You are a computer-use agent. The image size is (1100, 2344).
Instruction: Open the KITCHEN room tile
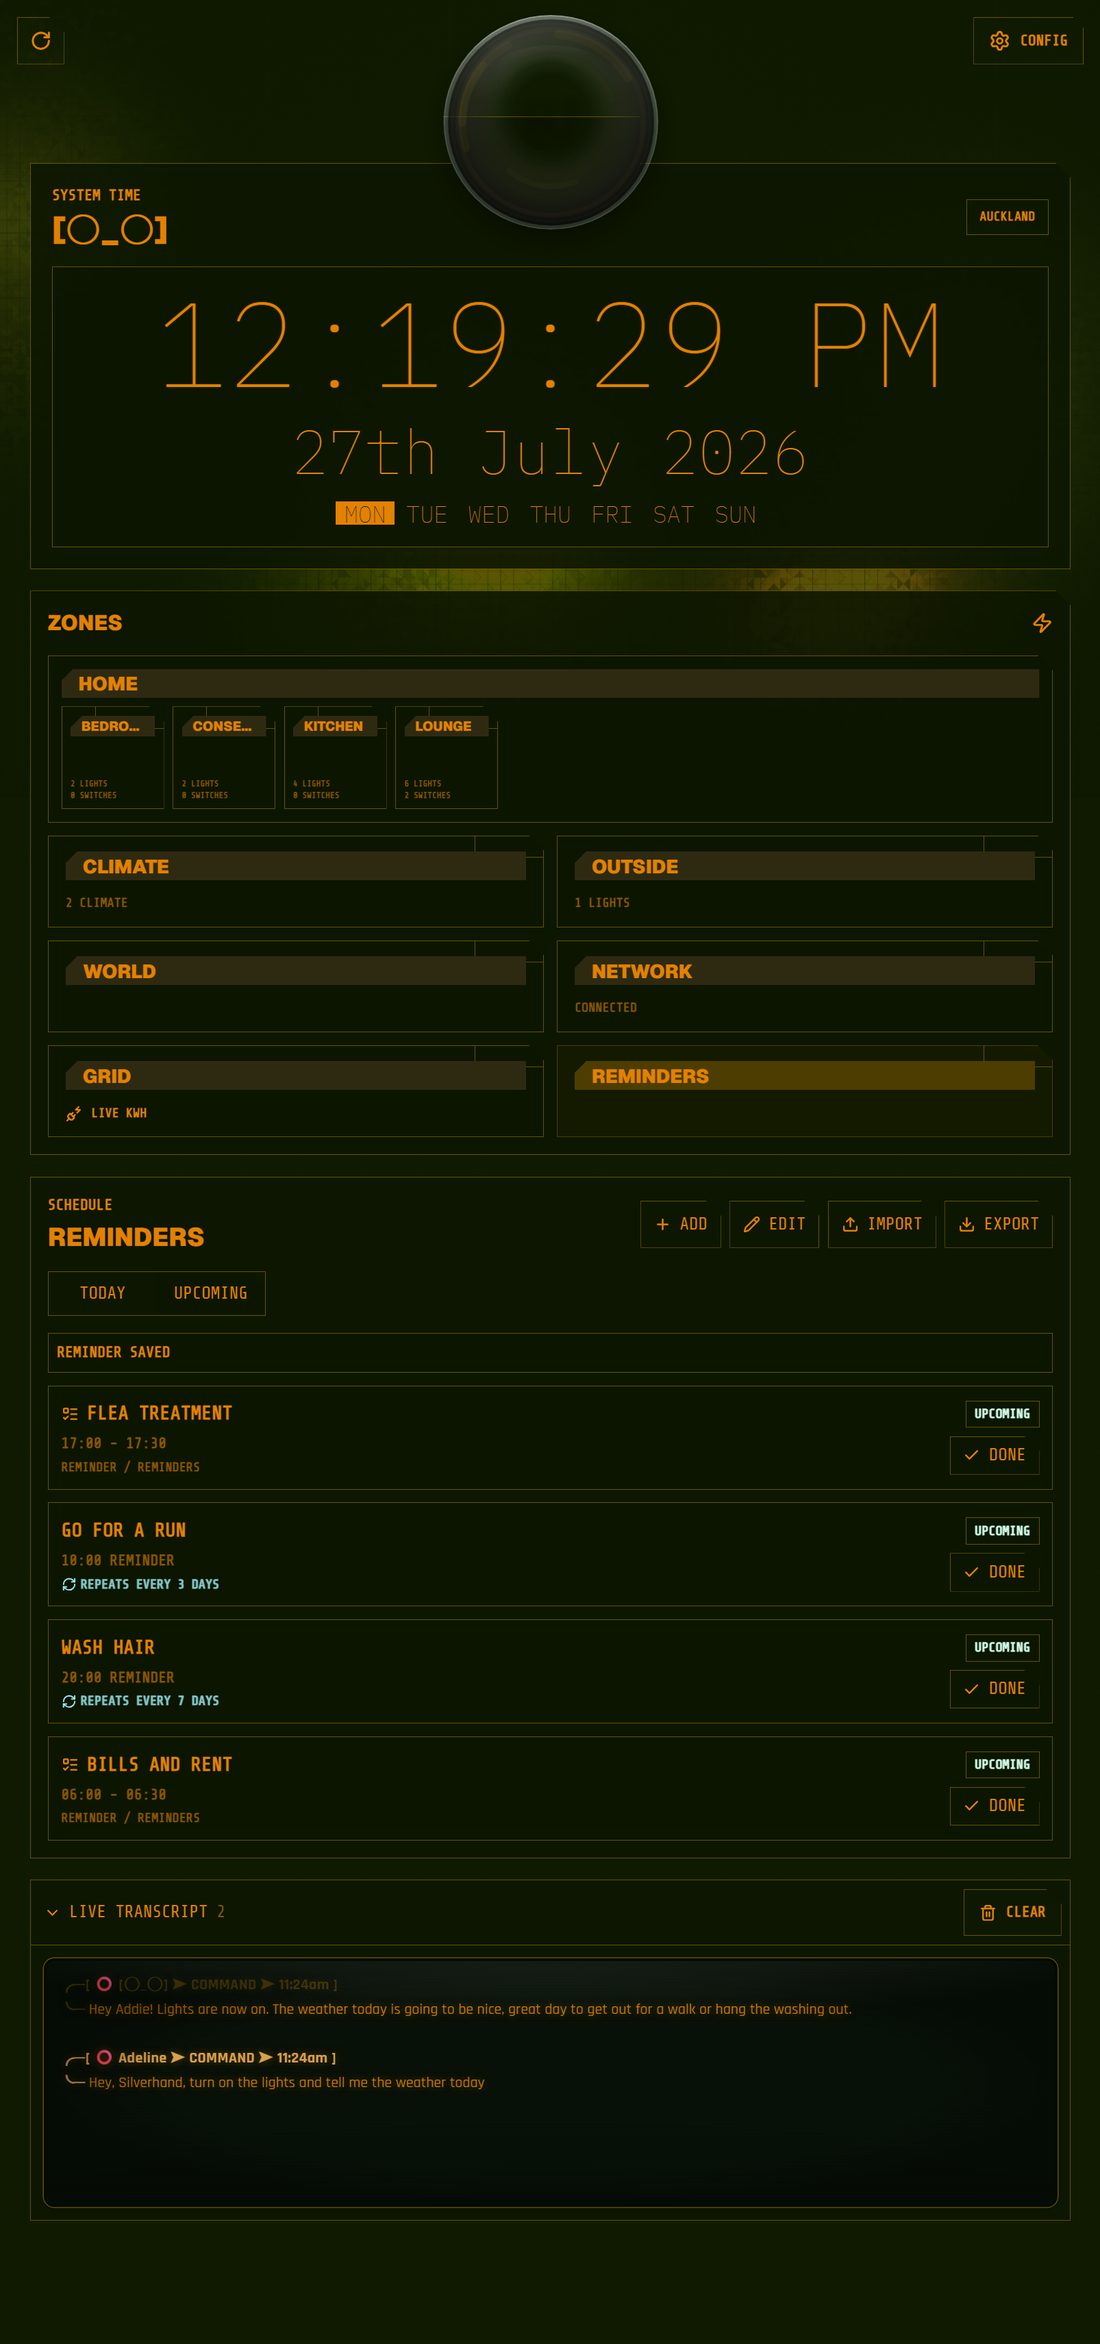click(335, 757)
